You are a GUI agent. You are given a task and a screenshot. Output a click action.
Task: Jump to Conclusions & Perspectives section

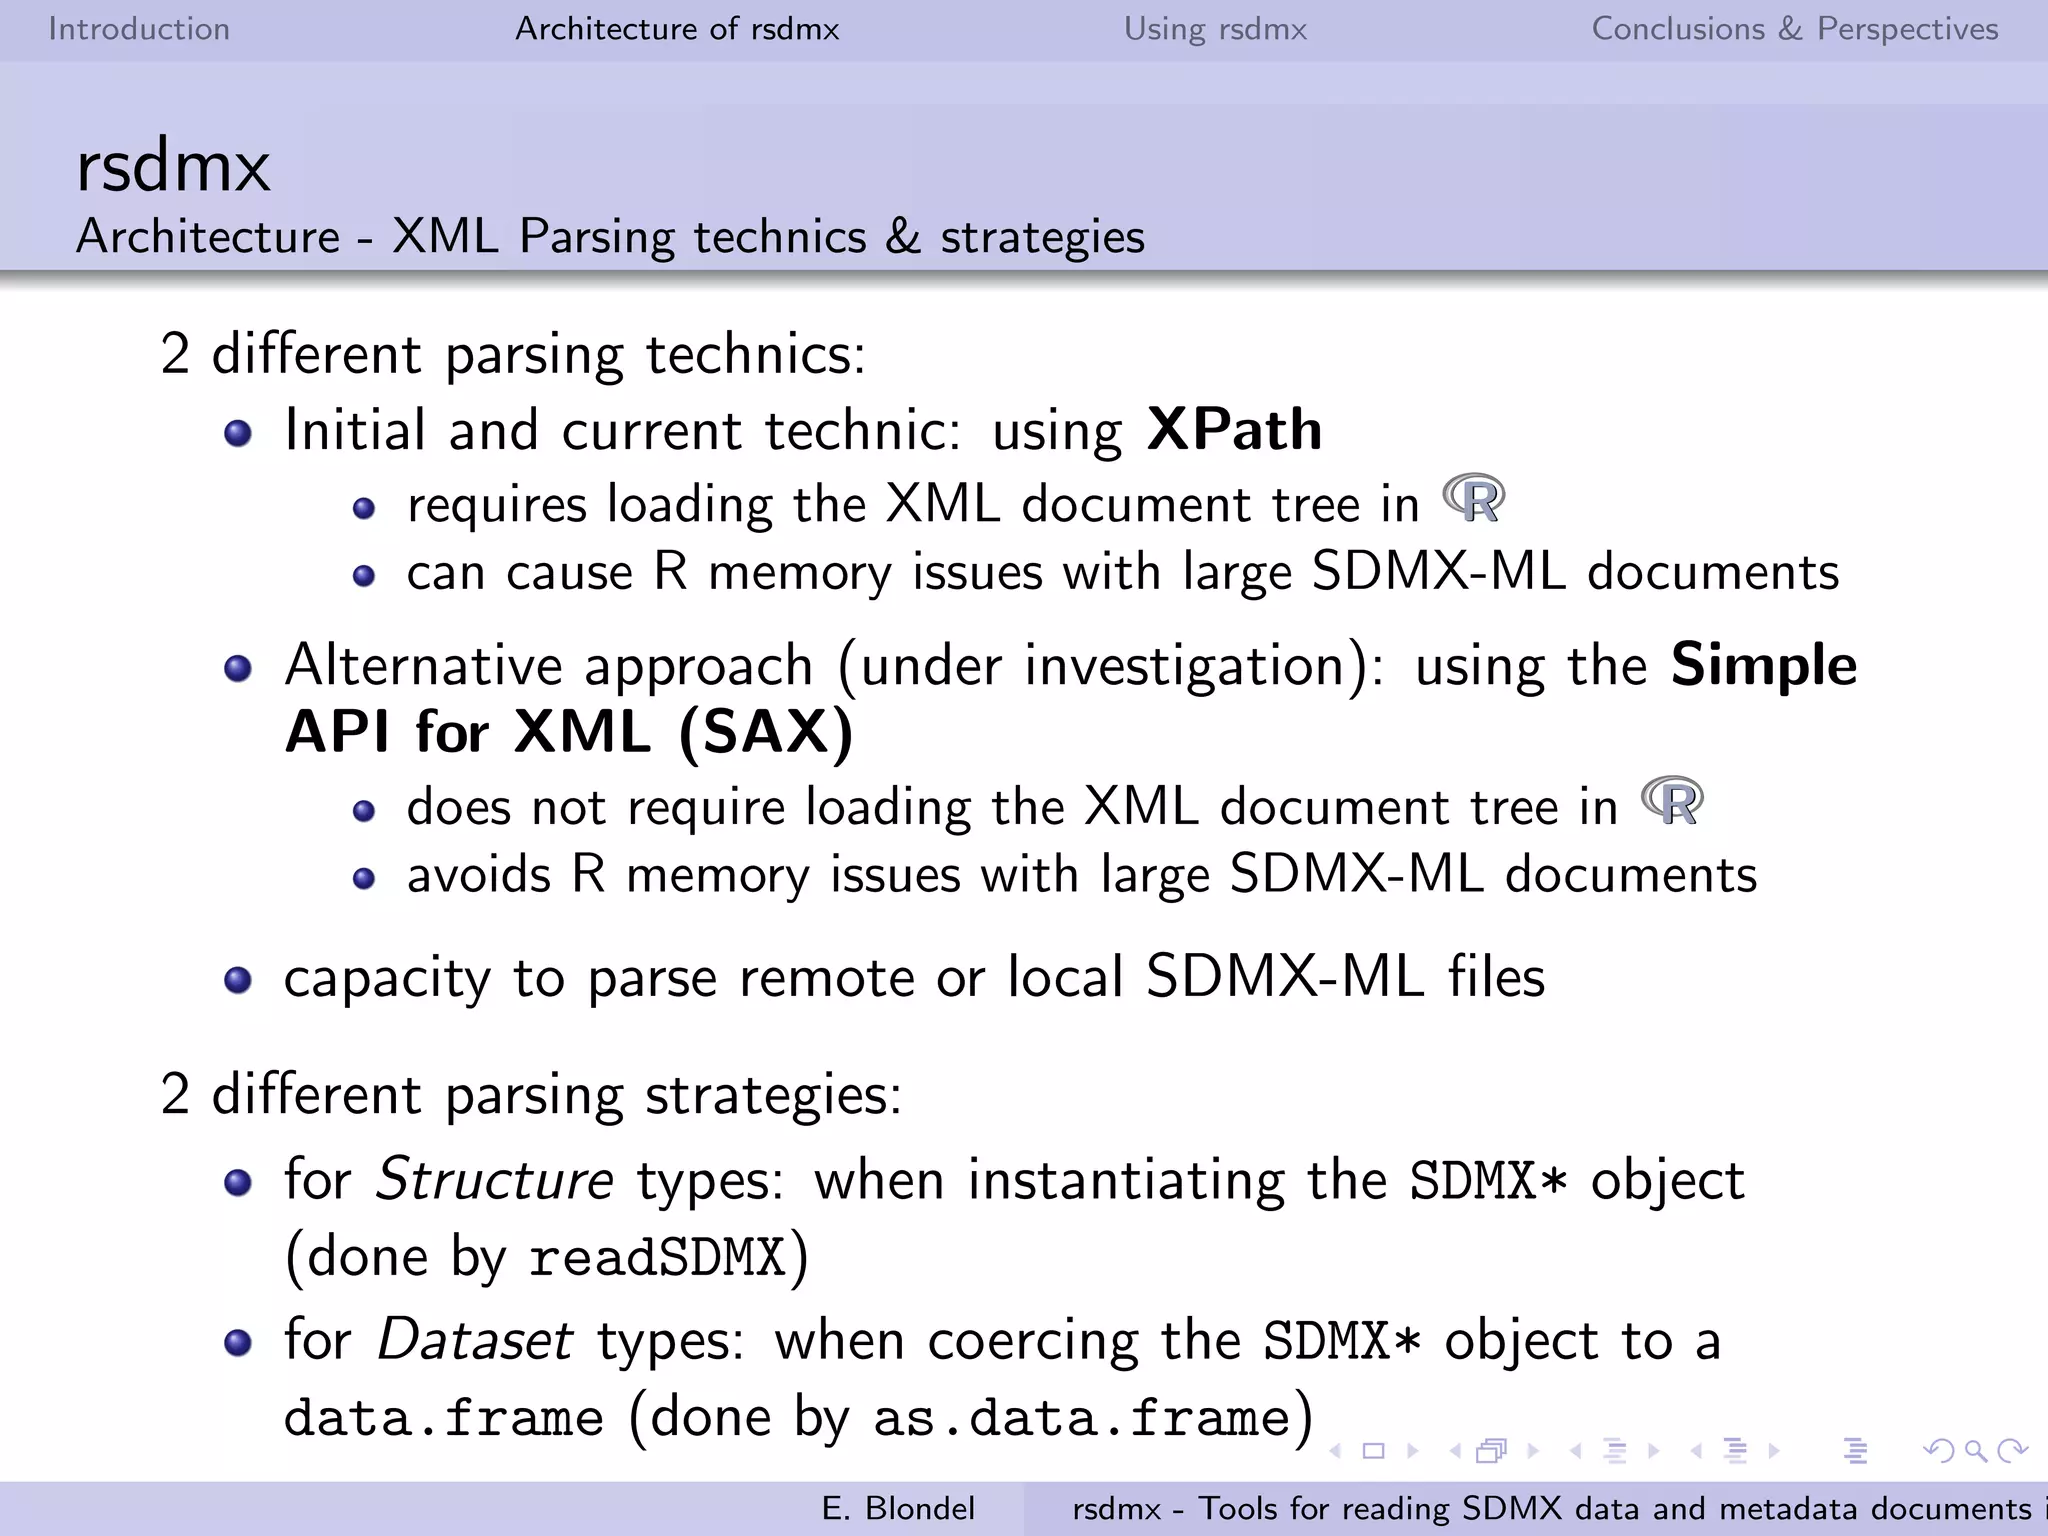tap(1795, 29)
